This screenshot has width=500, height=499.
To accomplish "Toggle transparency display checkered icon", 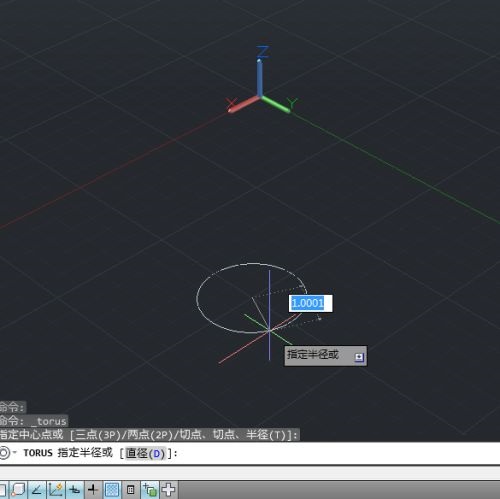I will tap(112, 489).
